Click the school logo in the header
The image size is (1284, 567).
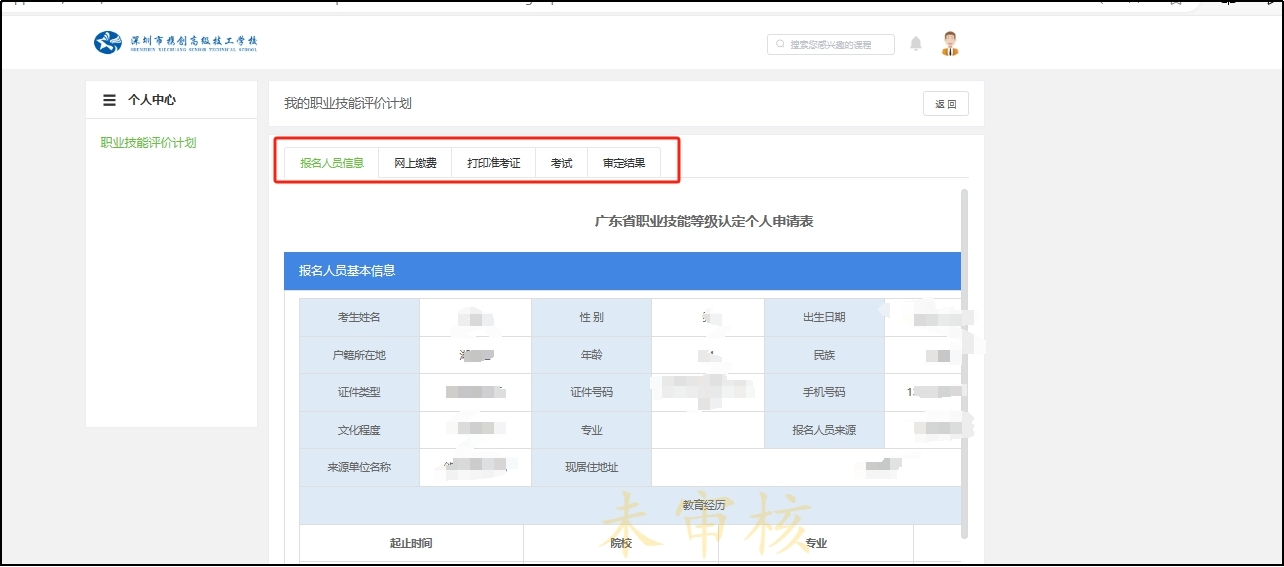tap(176, 43)
